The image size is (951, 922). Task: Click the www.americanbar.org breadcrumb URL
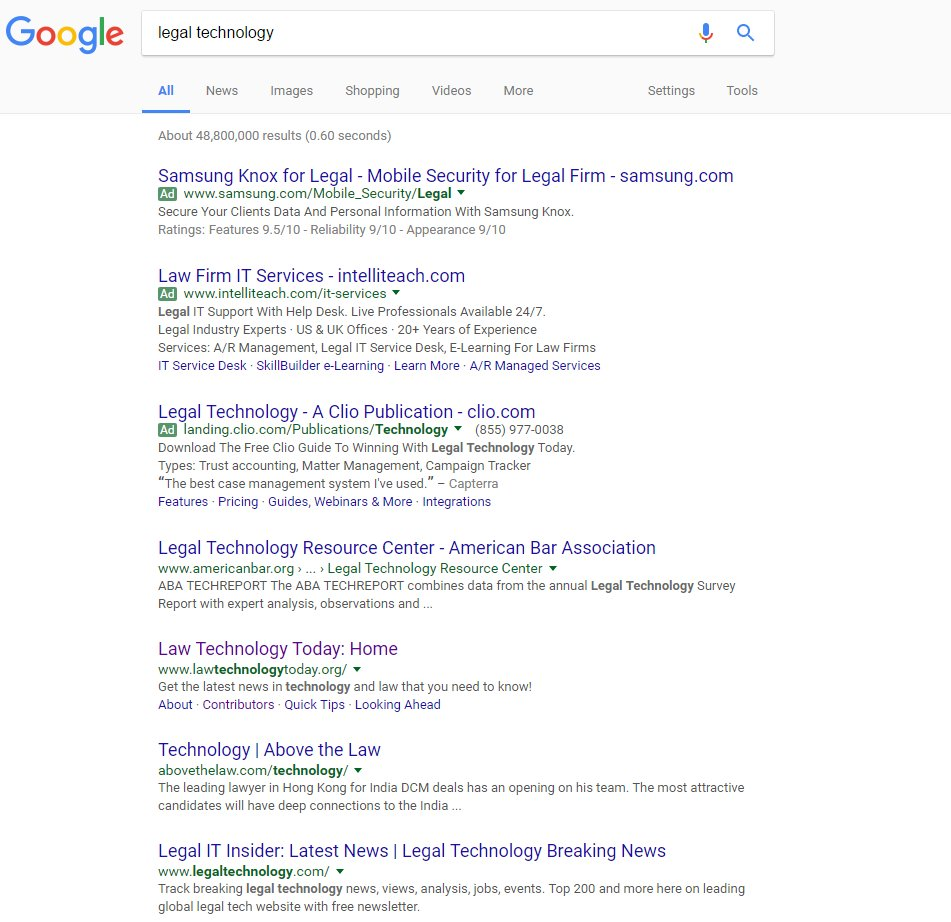[x=351, y=569]
